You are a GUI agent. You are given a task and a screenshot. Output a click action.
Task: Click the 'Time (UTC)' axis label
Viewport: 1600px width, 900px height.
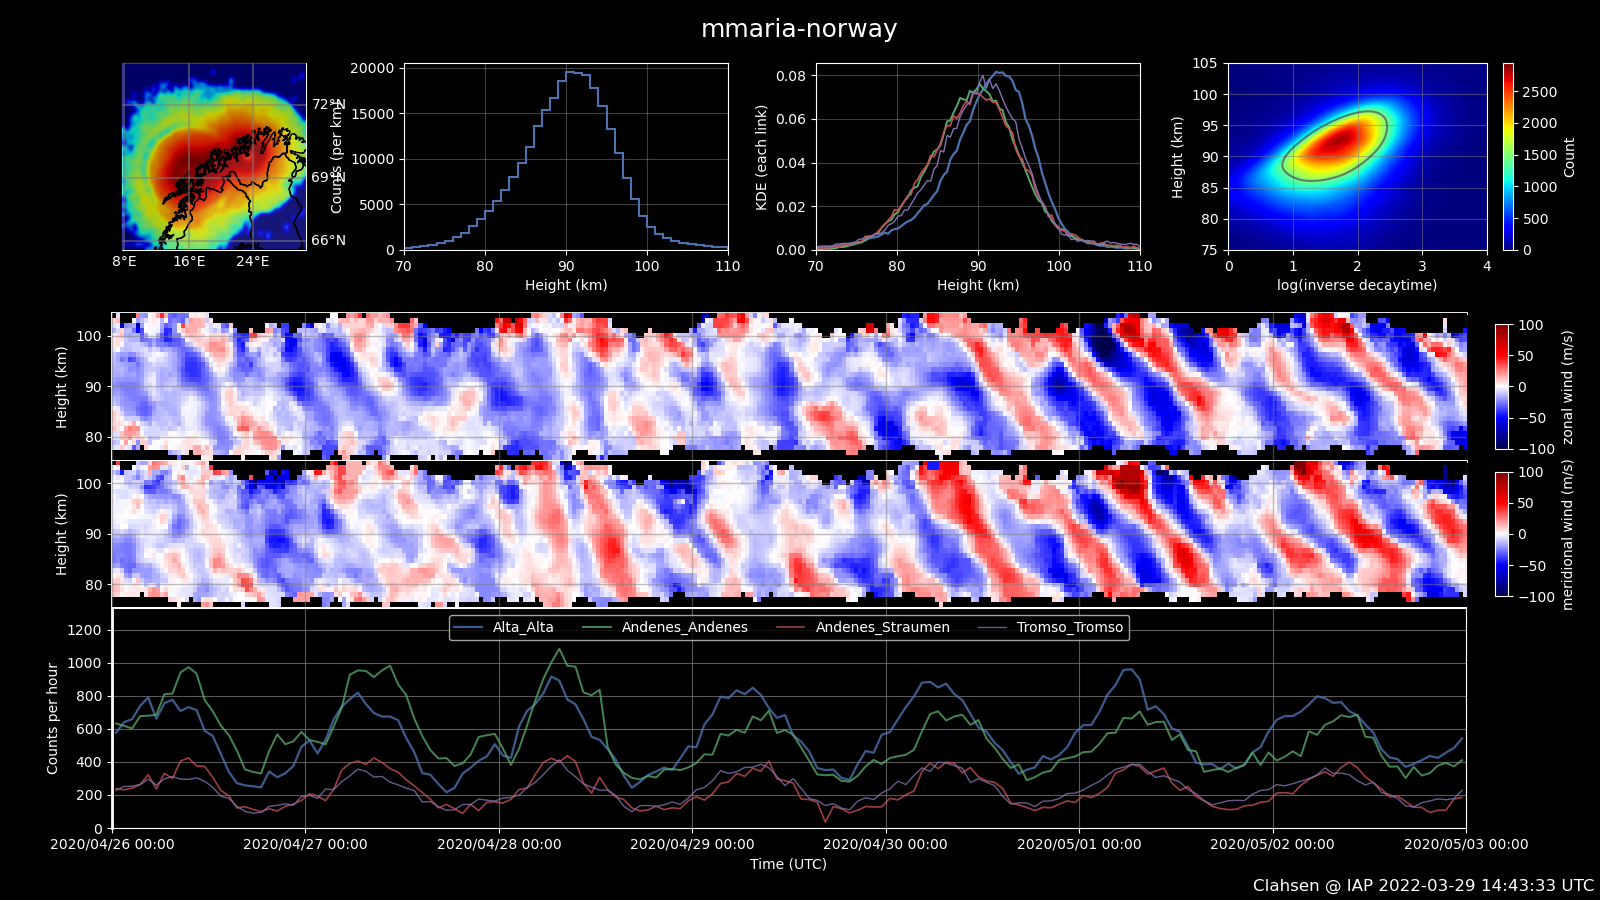click(x=789, y=864)
